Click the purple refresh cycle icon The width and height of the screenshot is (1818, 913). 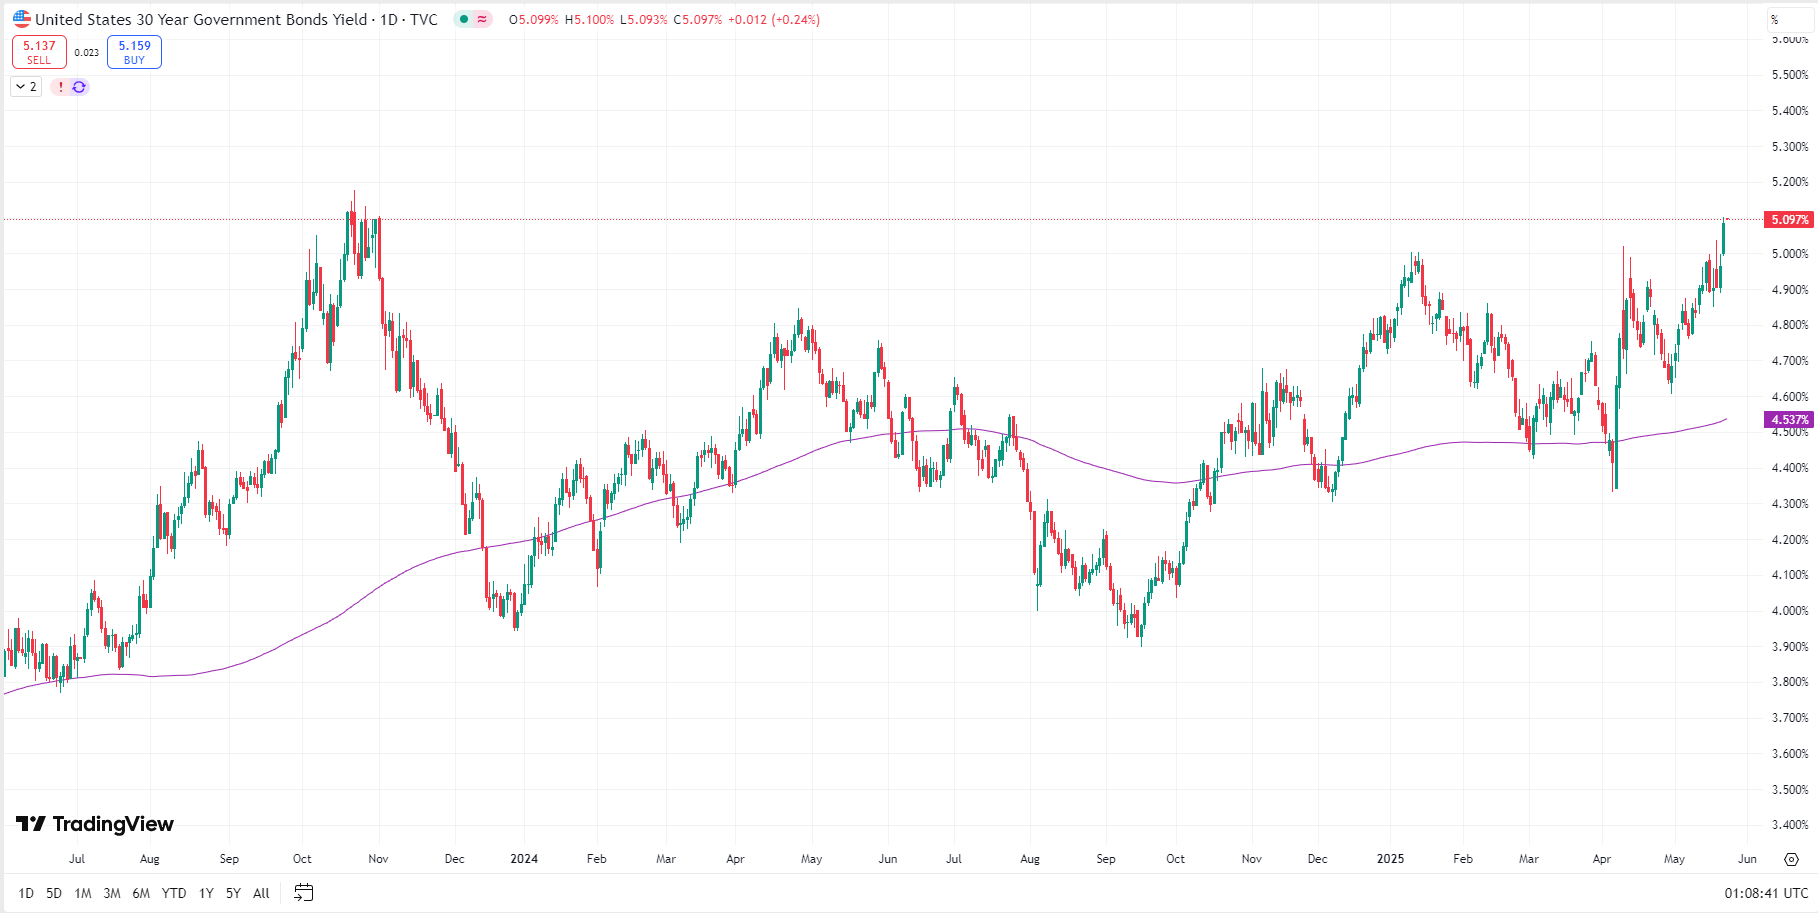coord(79,87)
